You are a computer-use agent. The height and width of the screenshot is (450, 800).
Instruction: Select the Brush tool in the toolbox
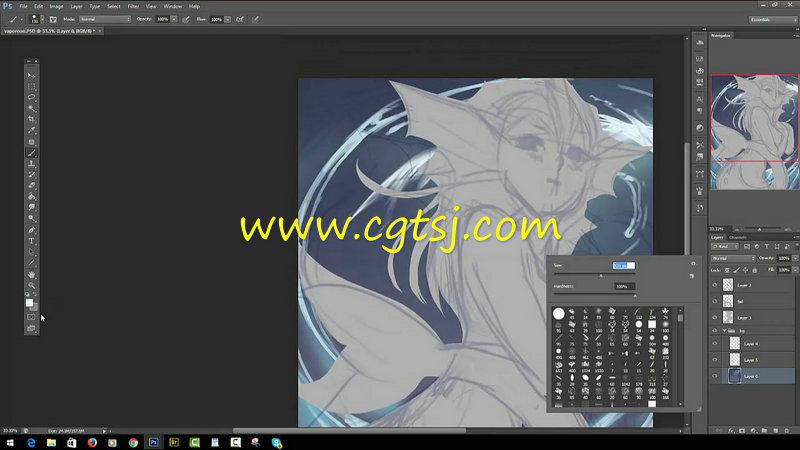31,153
